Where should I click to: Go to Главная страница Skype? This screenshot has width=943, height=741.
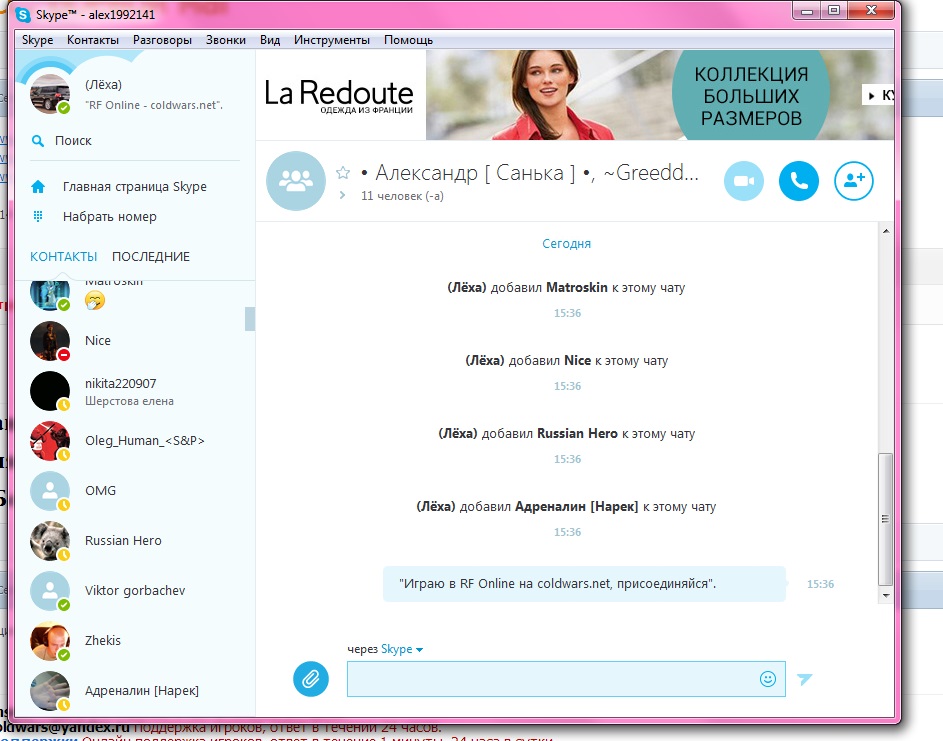135,187
